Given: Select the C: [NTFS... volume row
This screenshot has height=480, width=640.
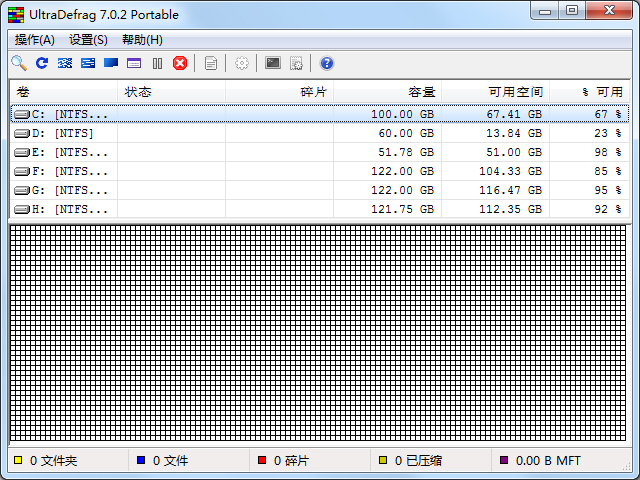Looking at the screenshot, I should (x=320, y=114).
